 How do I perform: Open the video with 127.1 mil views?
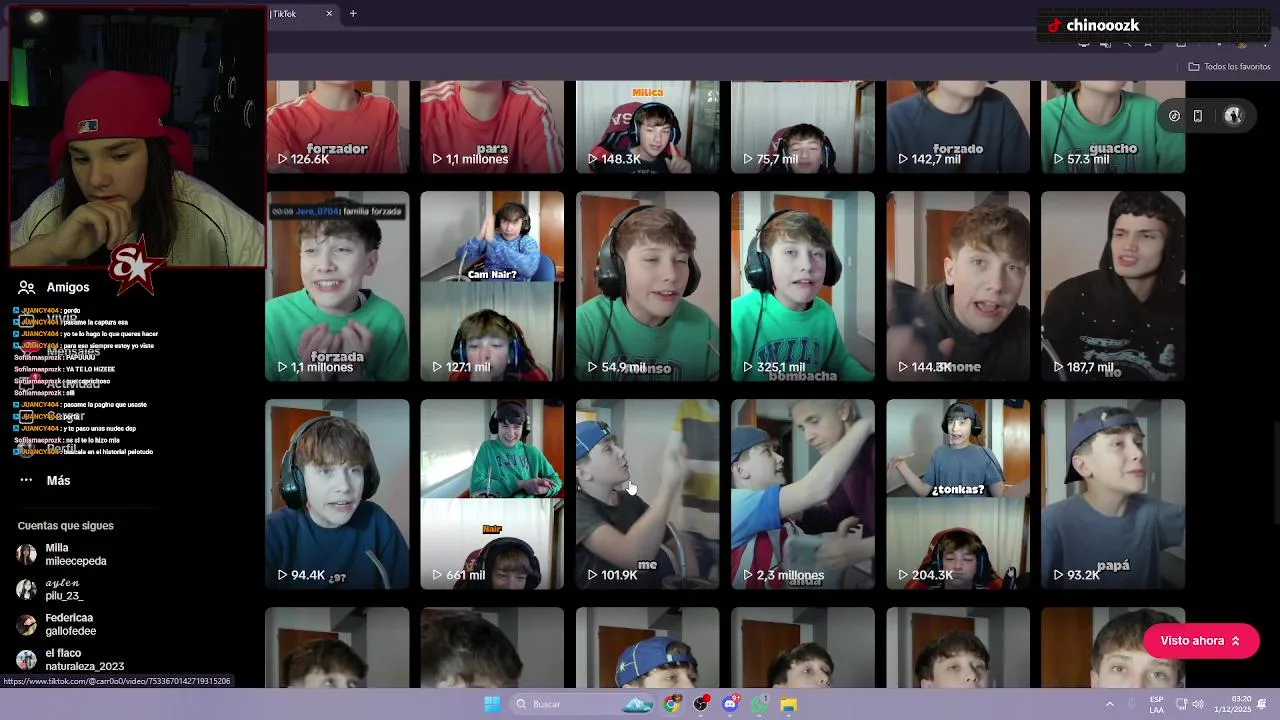click(492, 286)
